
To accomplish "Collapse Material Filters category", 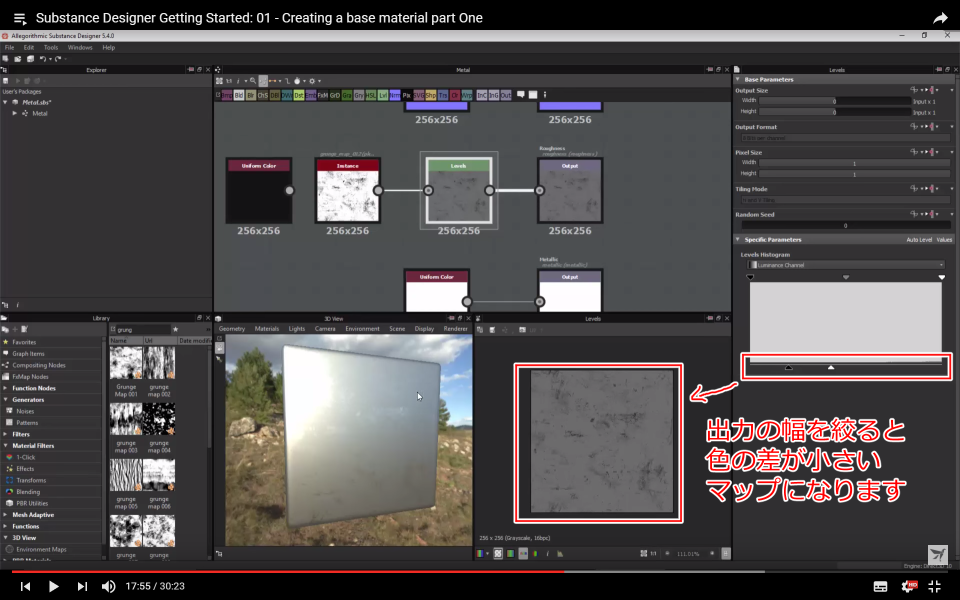I will (x=6, y=446).
